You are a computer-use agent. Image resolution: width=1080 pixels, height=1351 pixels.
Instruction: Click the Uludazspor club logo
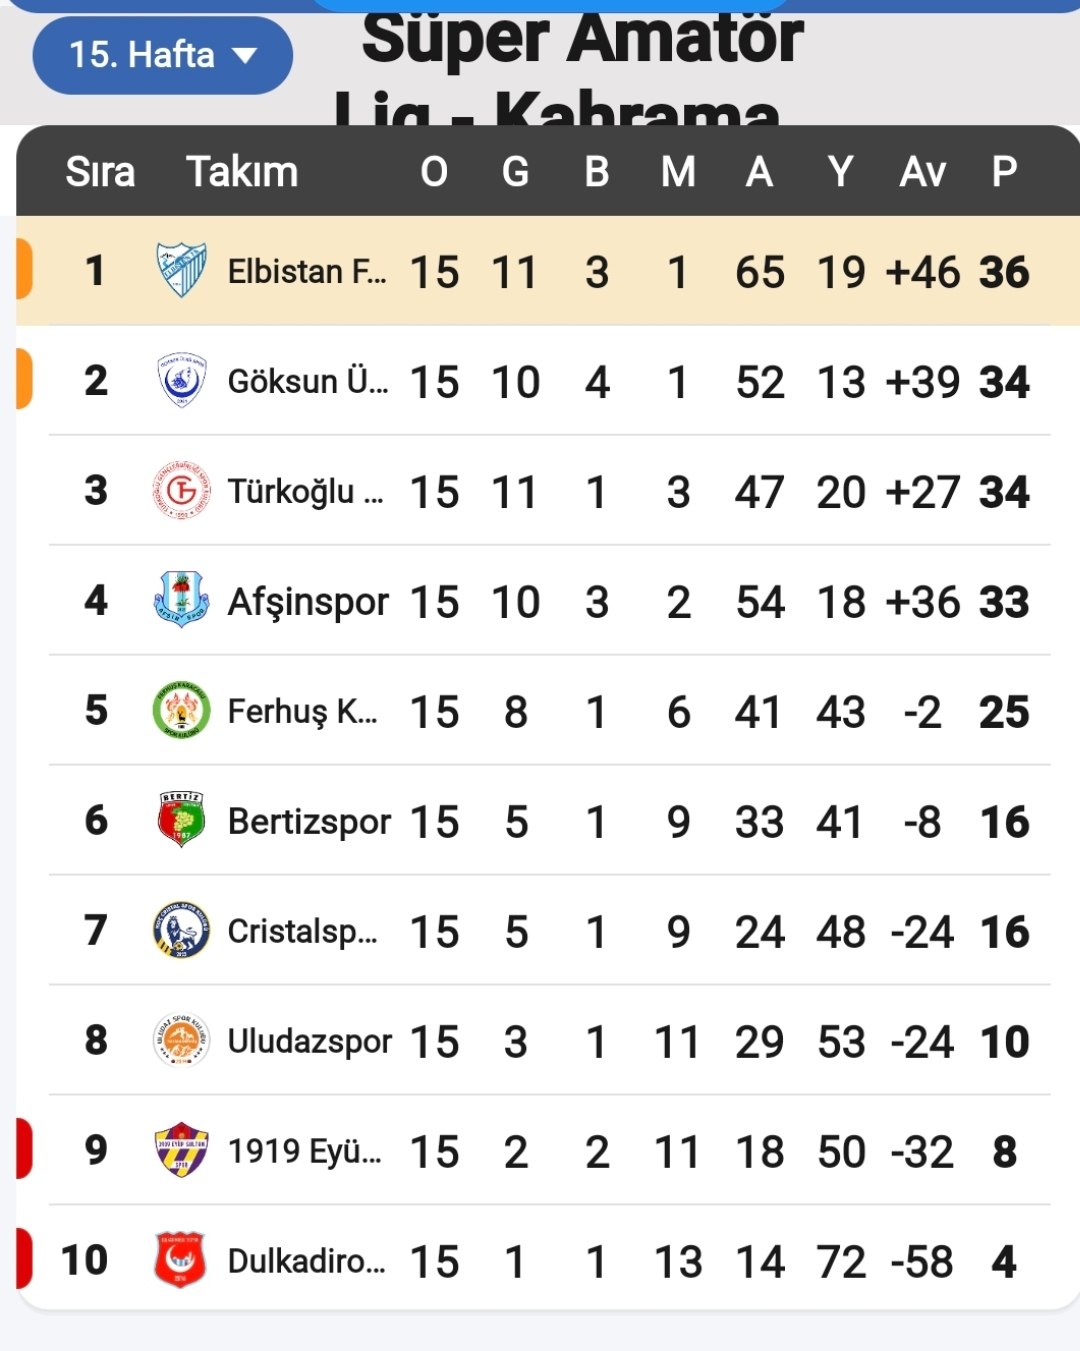(181, 1040)
